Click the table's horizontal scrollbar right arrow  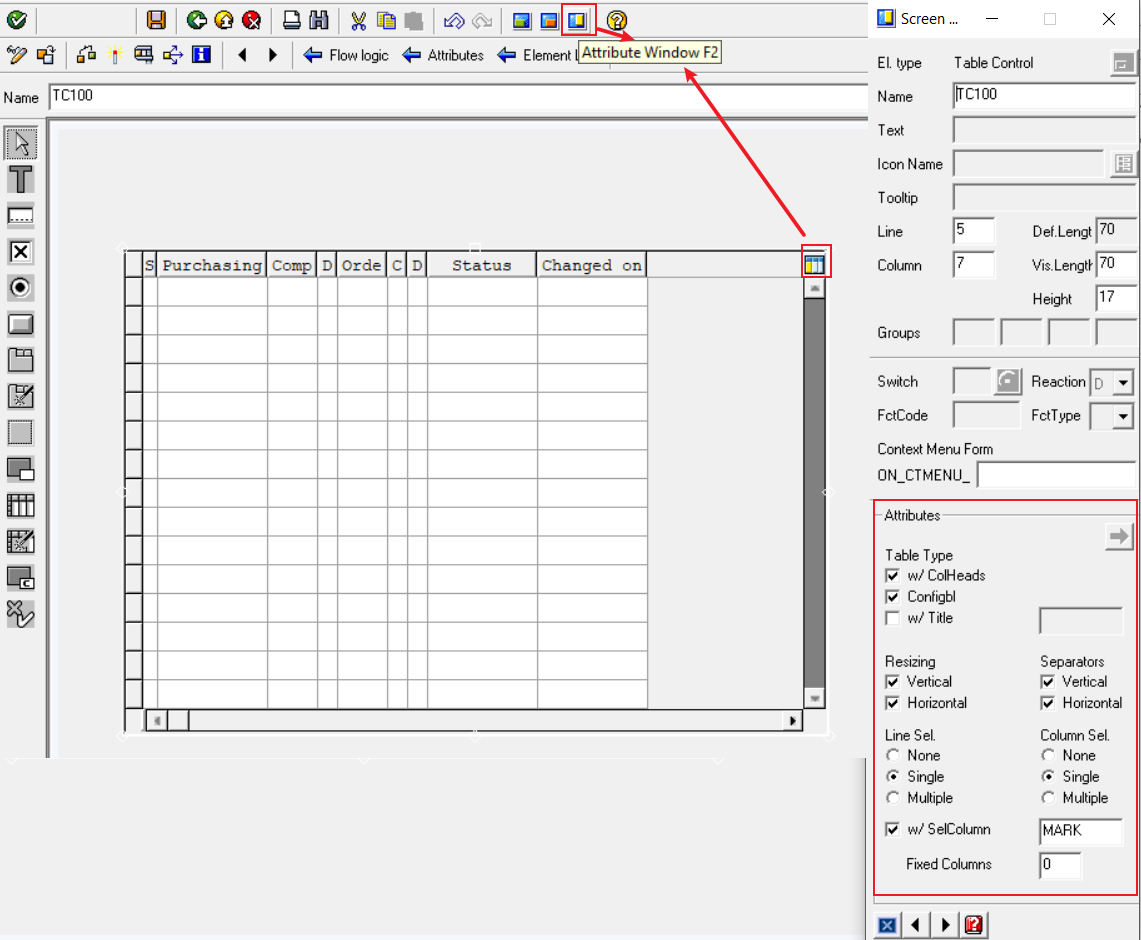pyautogui.click(x=792, y=721)
